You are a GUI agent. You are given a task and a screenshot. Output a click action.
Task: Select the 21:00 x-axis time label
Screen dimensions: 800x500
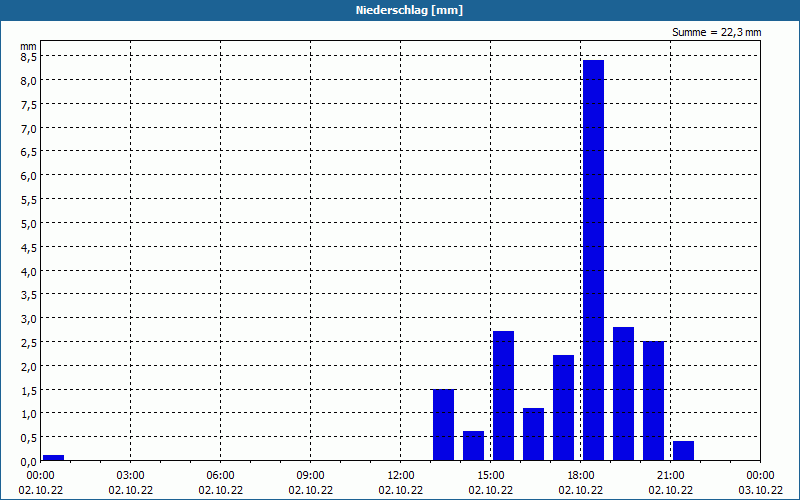(x=670, y=476)
